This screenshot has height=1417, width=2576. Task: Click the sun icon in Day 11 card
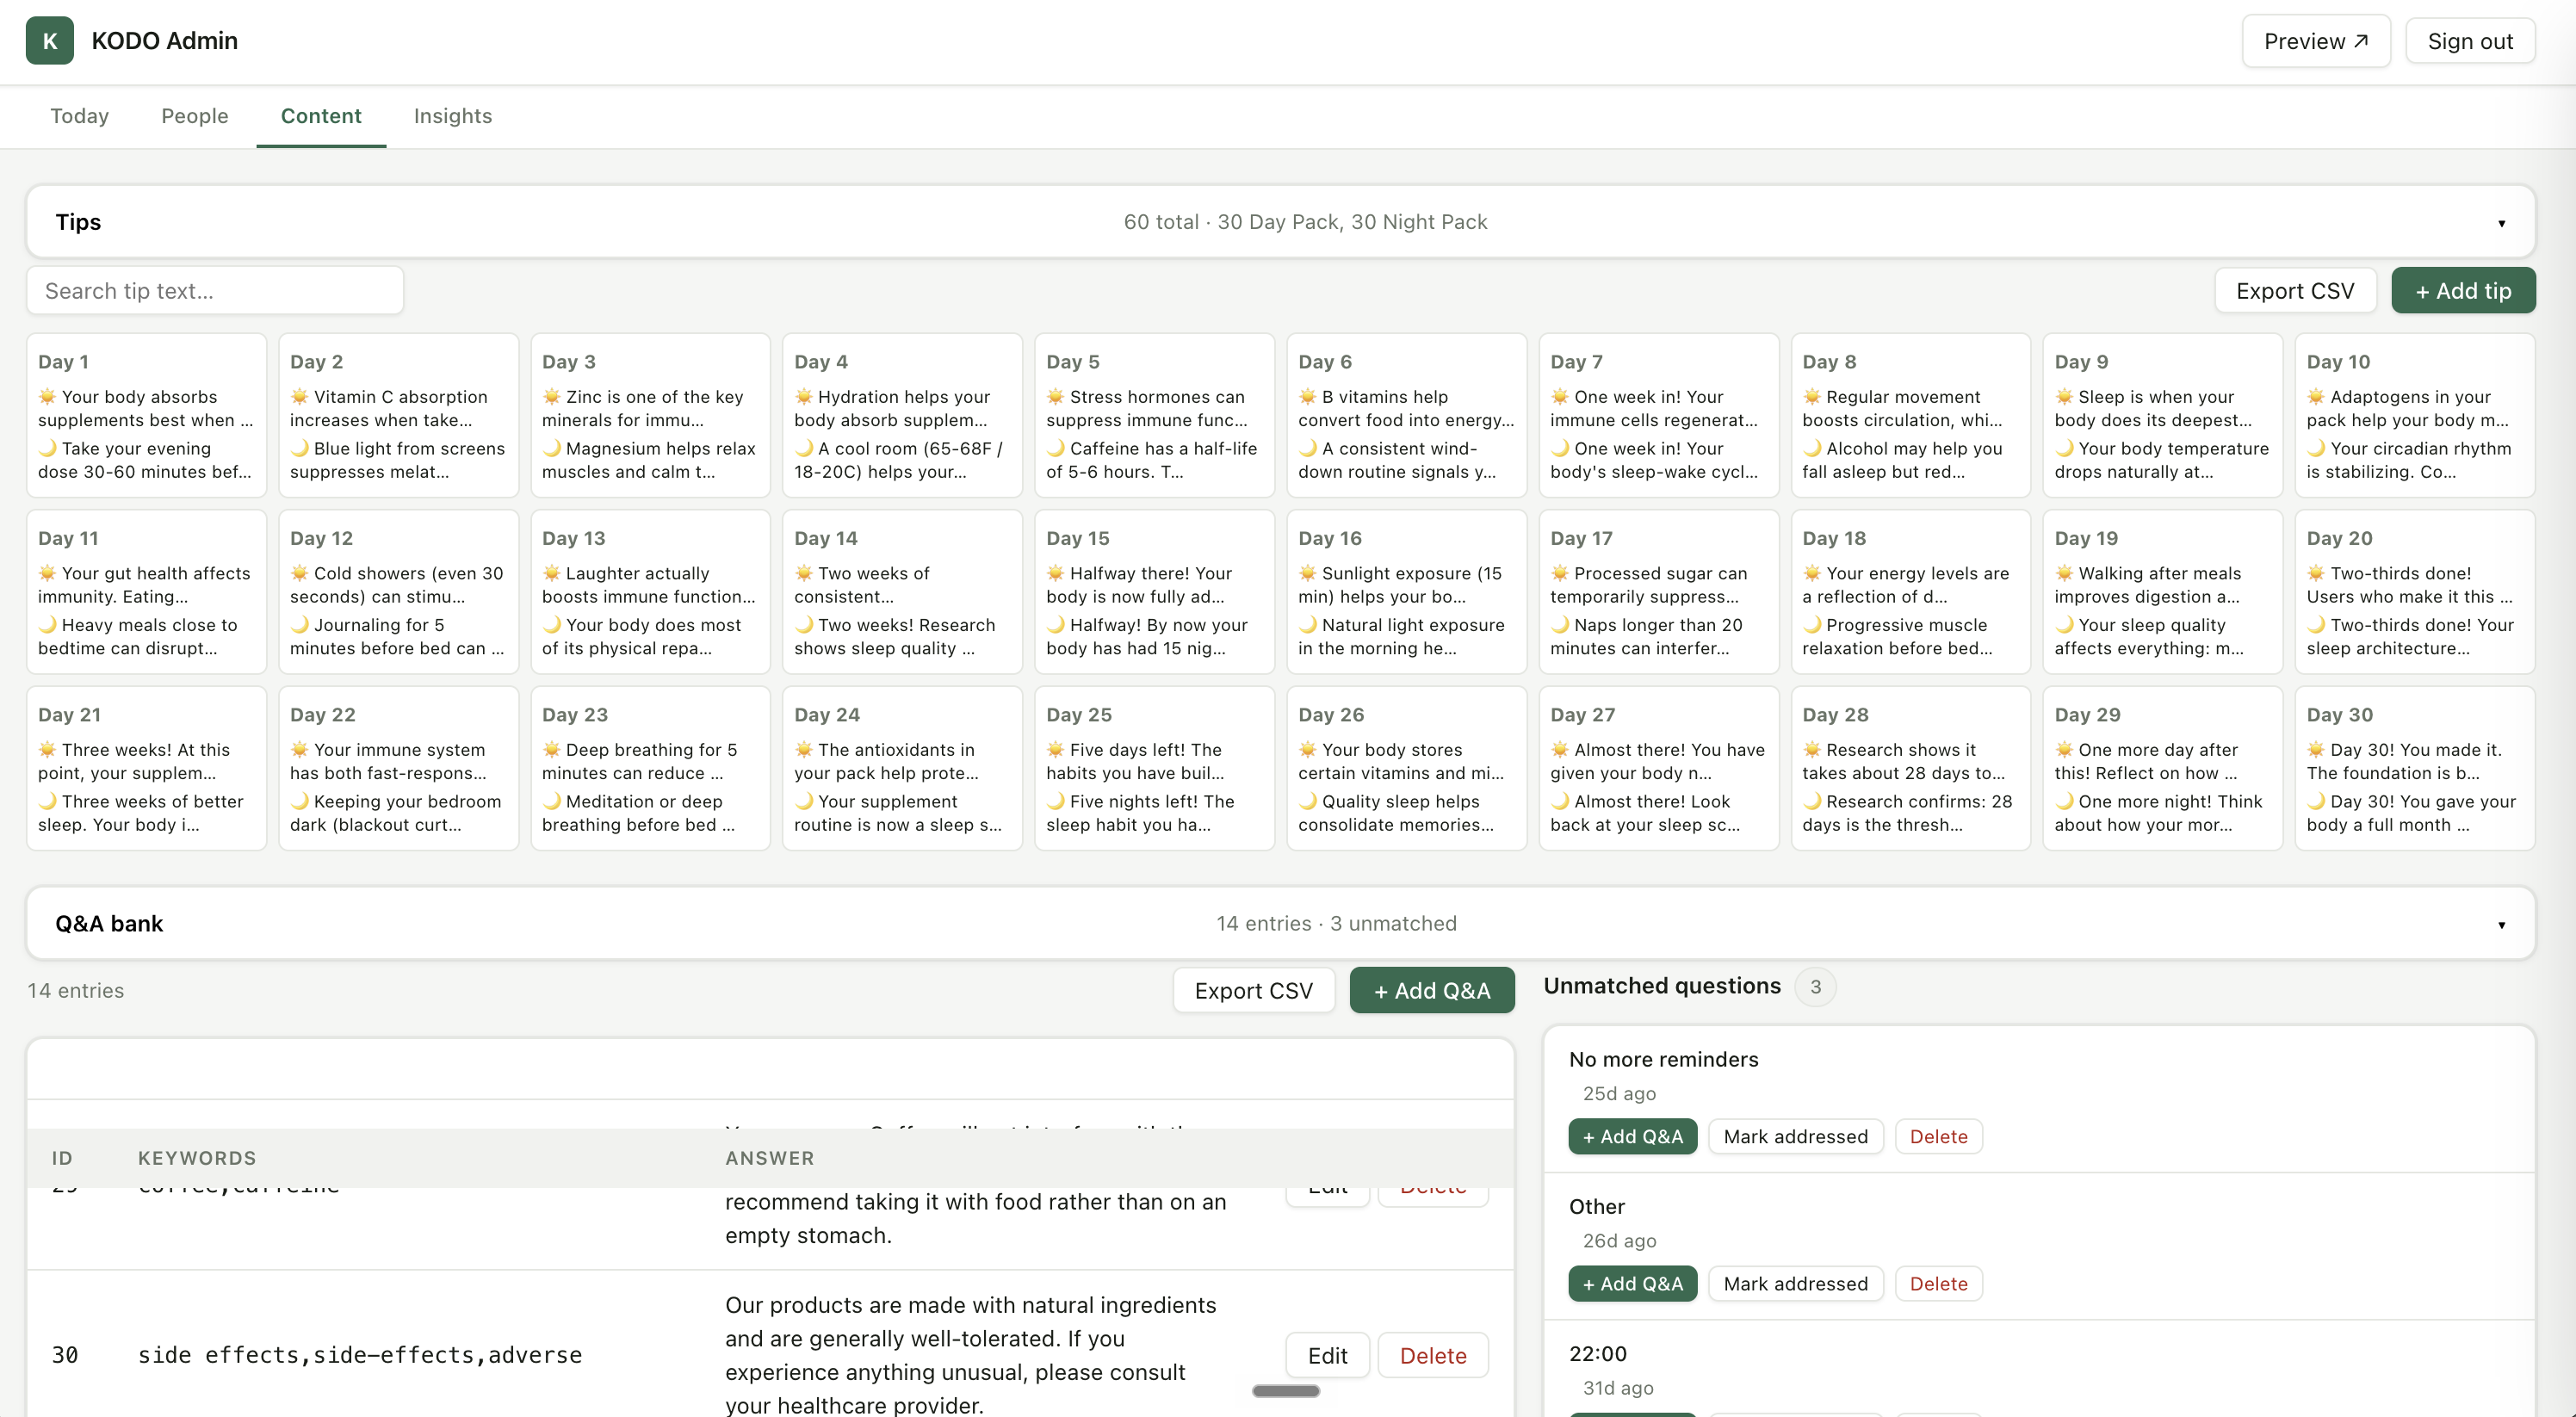pyautogui.click(x=47, y=573)
